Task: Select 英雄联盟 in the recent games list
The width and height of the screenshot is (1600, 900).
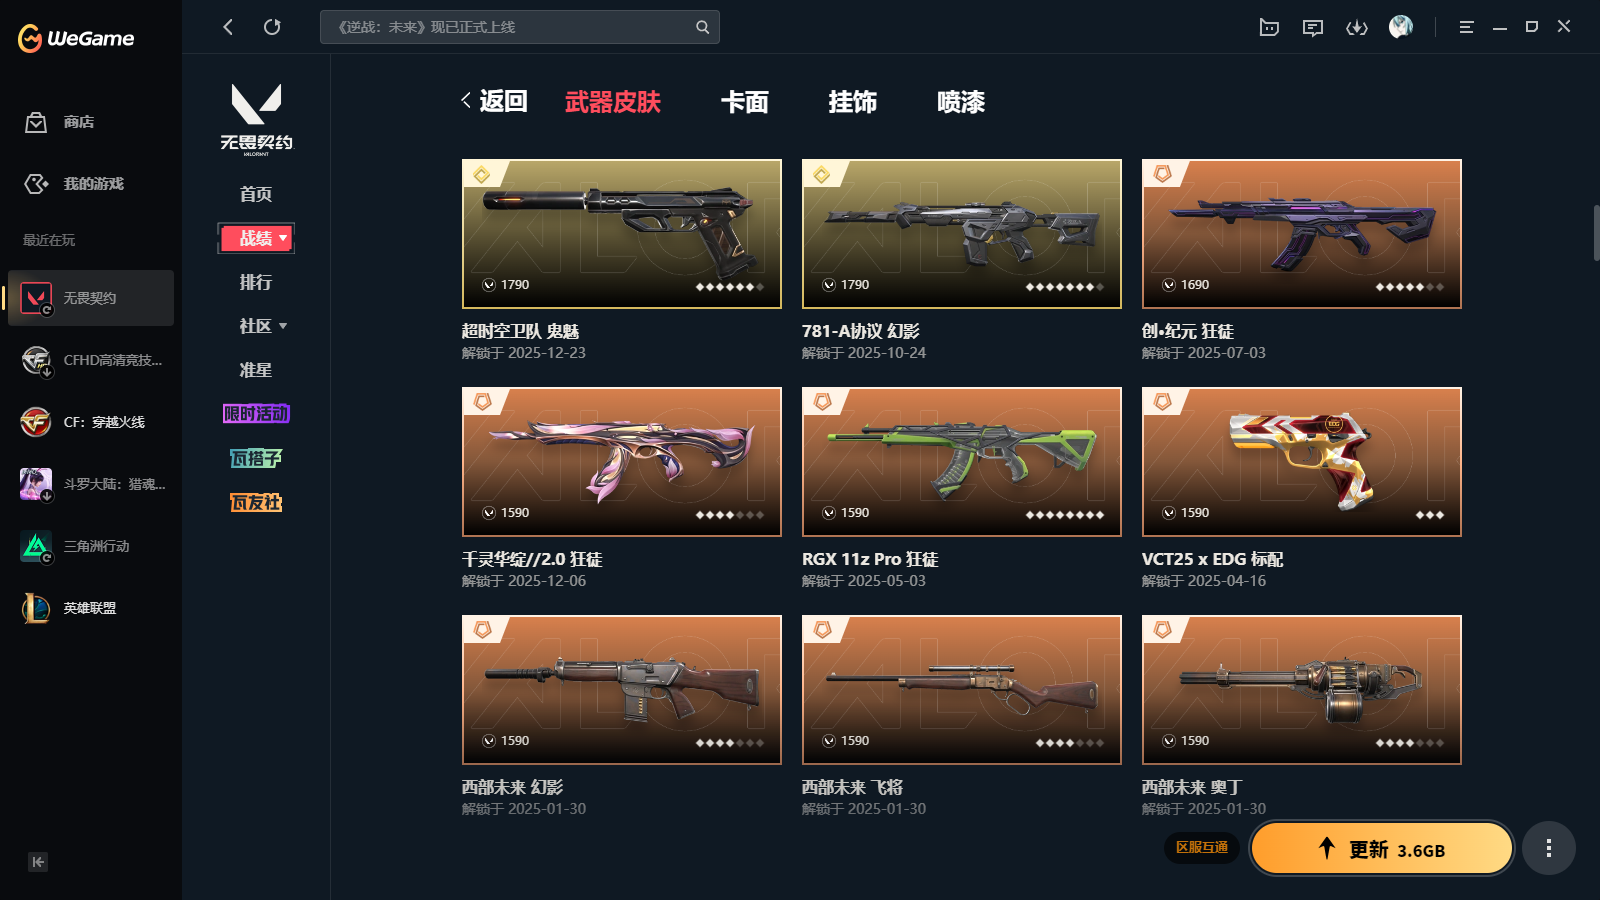Action: tap(90, 608)
